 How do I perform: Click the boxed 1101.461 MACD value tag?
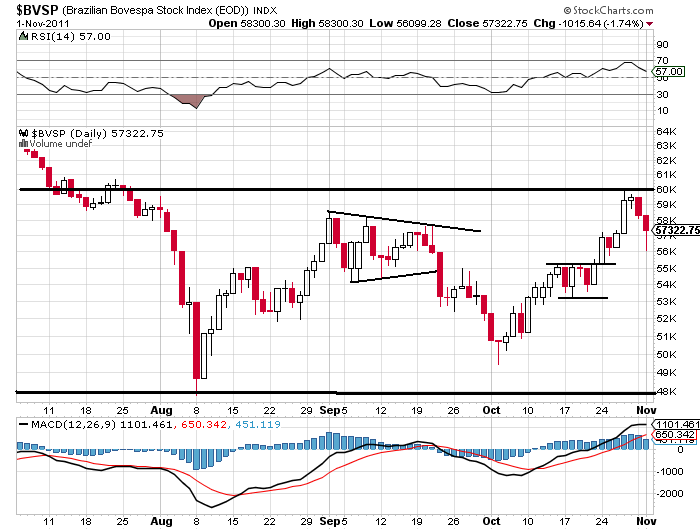tap(676, 424)
